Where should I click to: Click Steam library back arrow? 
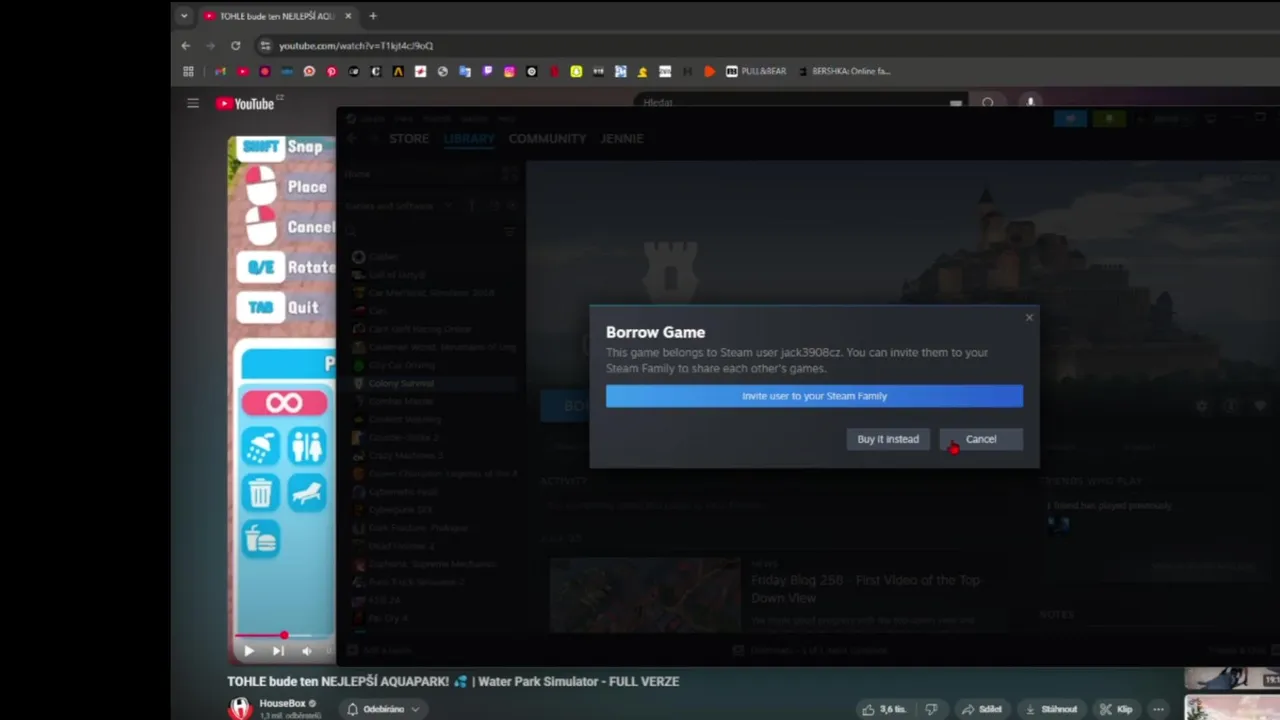tap(352, 138)
